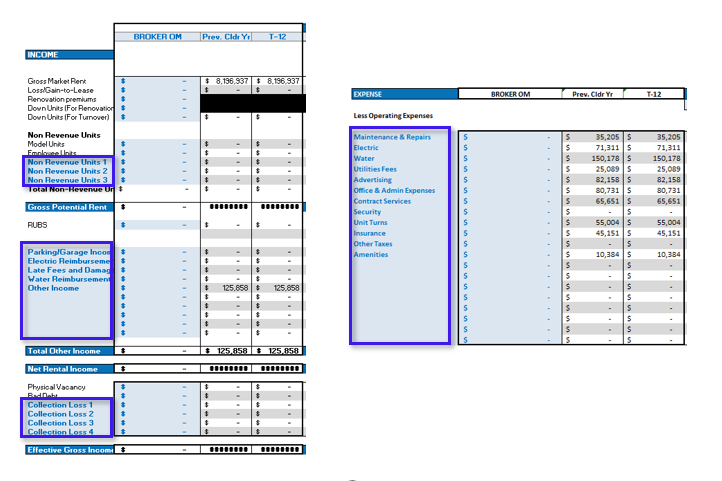Select the Physical Vacancy label
Viewport: 722px width, 481px height.
56,387
